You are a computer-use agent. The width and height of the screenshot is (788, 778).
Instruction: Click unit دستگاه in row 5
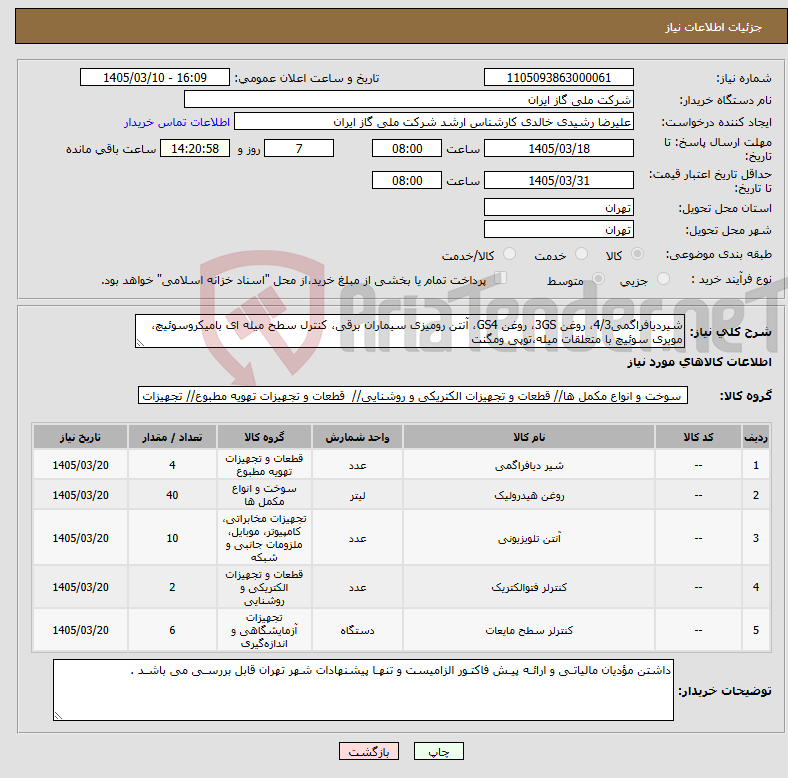click(x=357, y=630)
